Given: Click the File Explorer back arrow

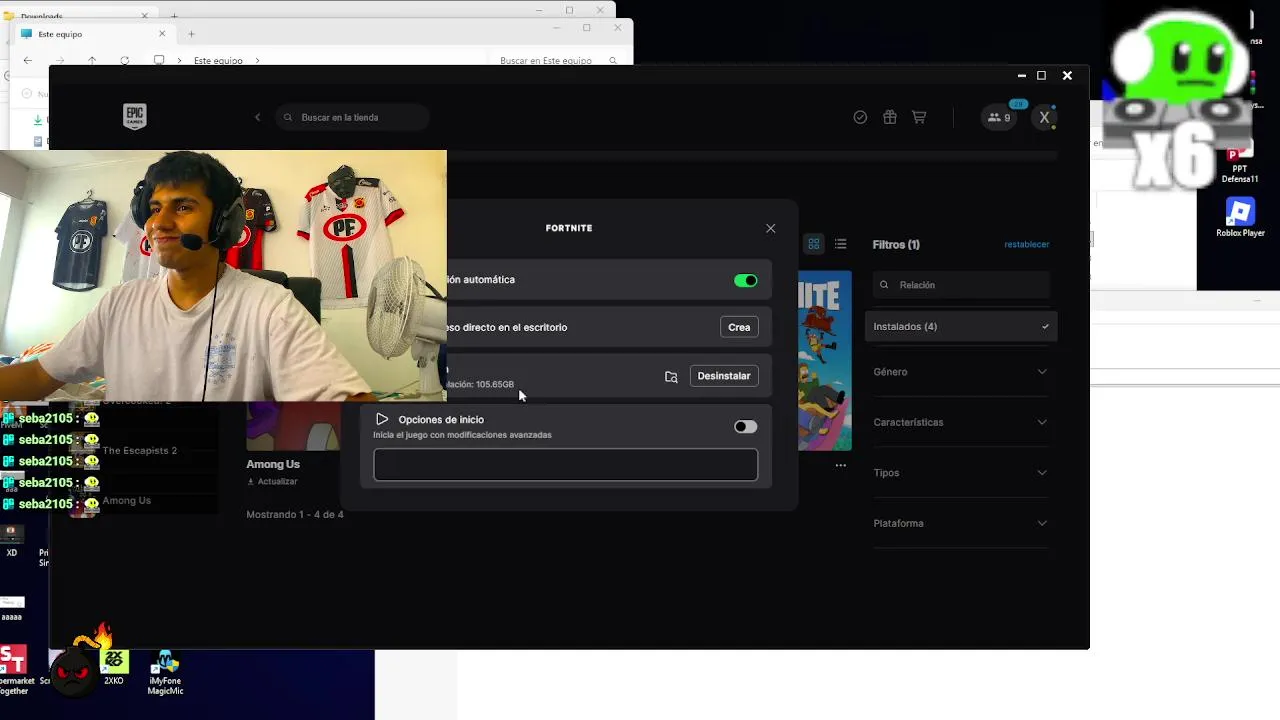Looking at the screenshot, I should coord(28,60).
